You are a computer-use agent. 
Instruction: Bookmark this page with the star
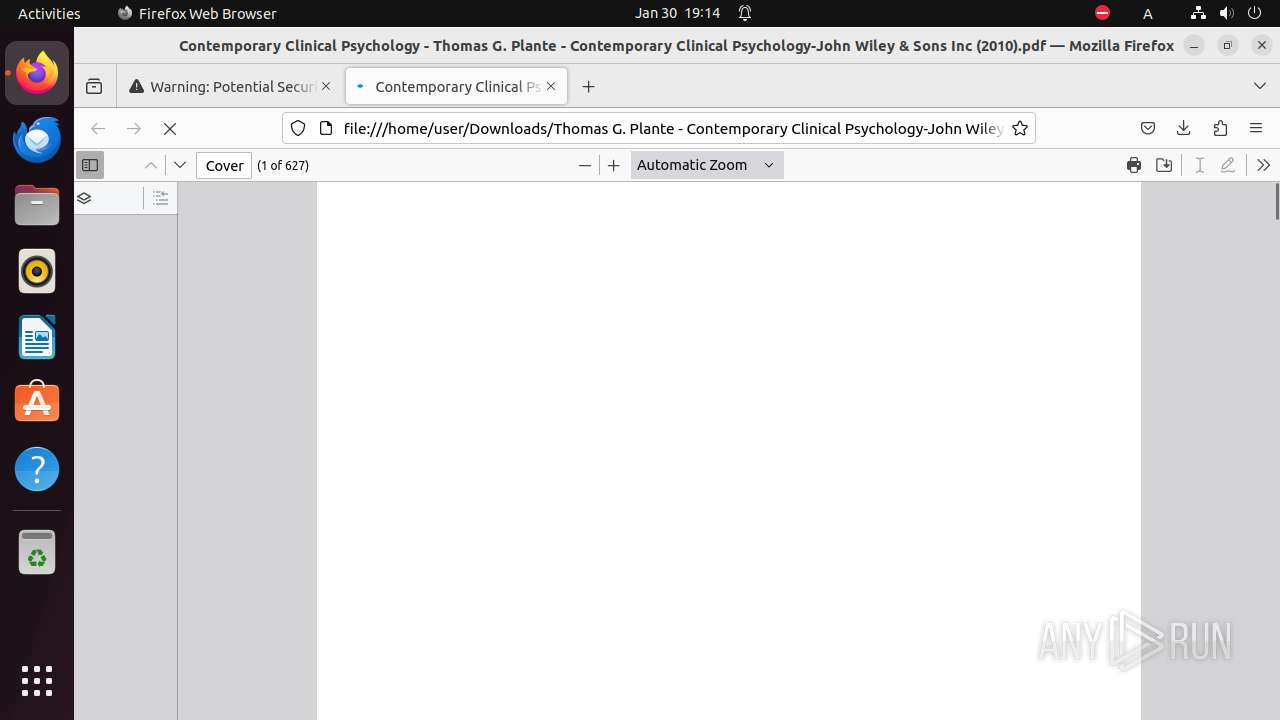[1020, 128]
